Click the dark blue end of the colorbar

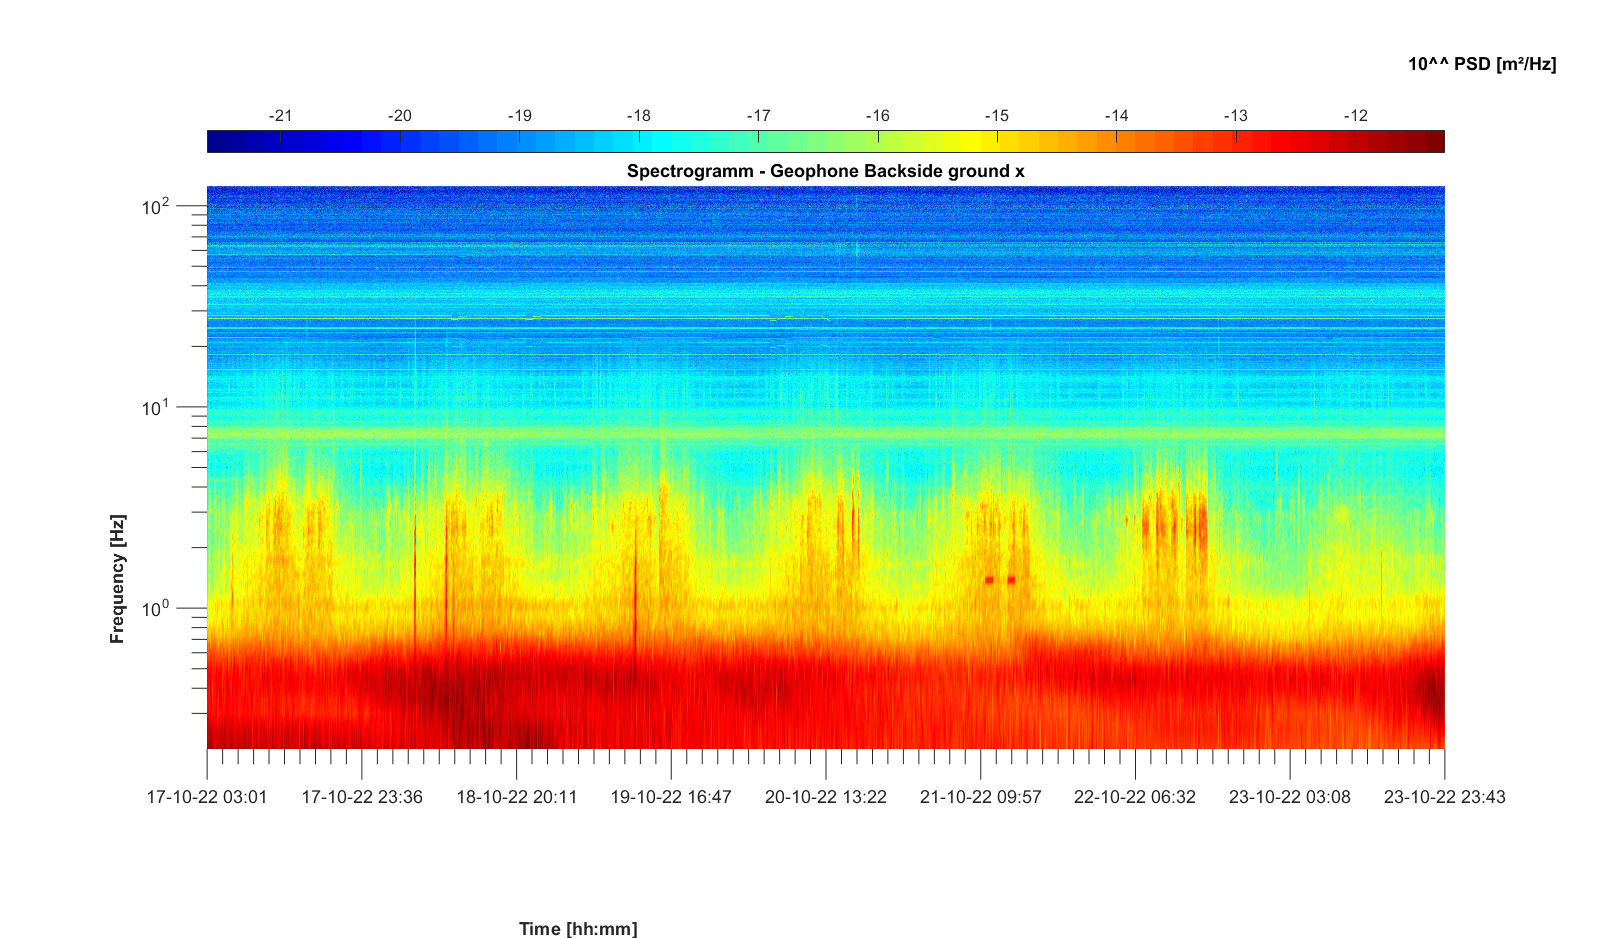[x=216, y=141]
